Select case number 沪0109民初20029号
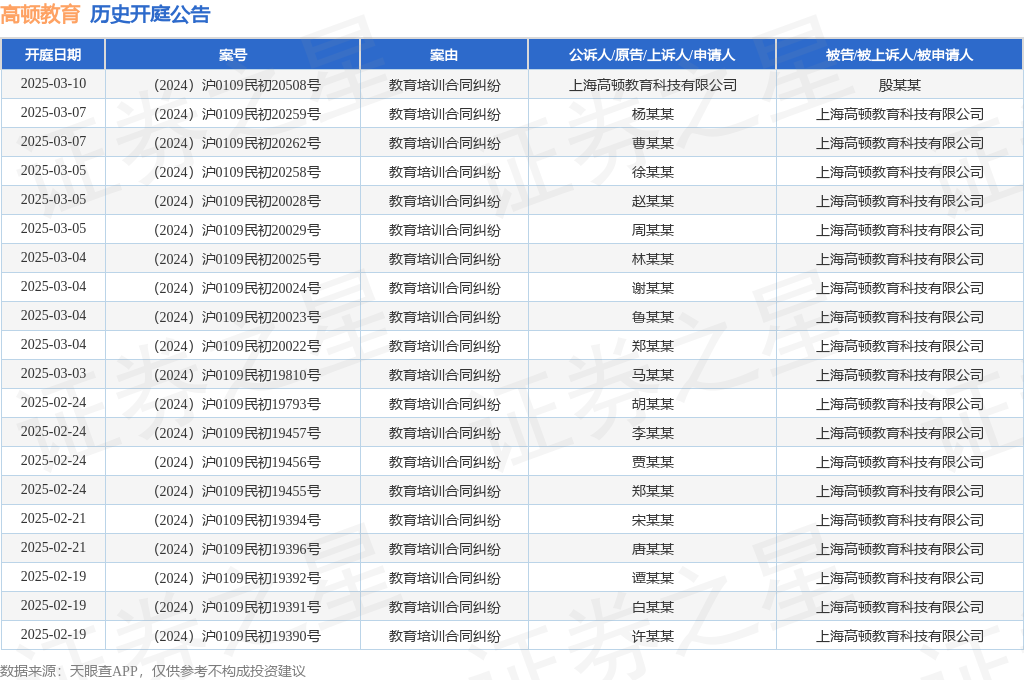1024x680 pixels. click(x=261, y=230)
